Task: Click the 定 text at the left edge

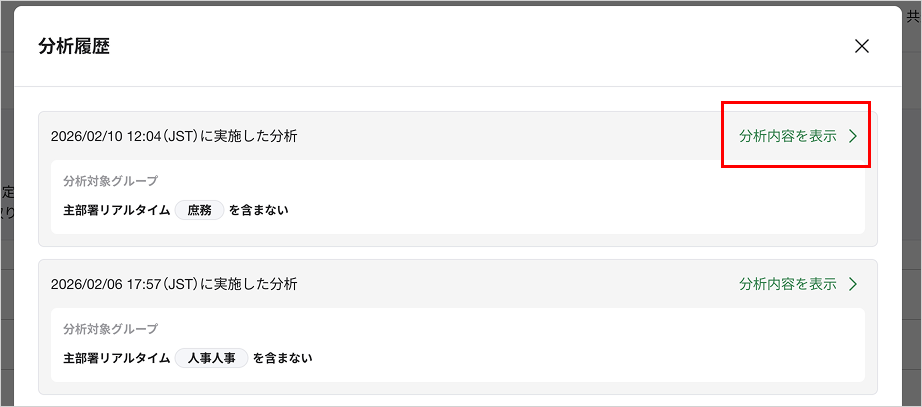Action: point(6,190)
